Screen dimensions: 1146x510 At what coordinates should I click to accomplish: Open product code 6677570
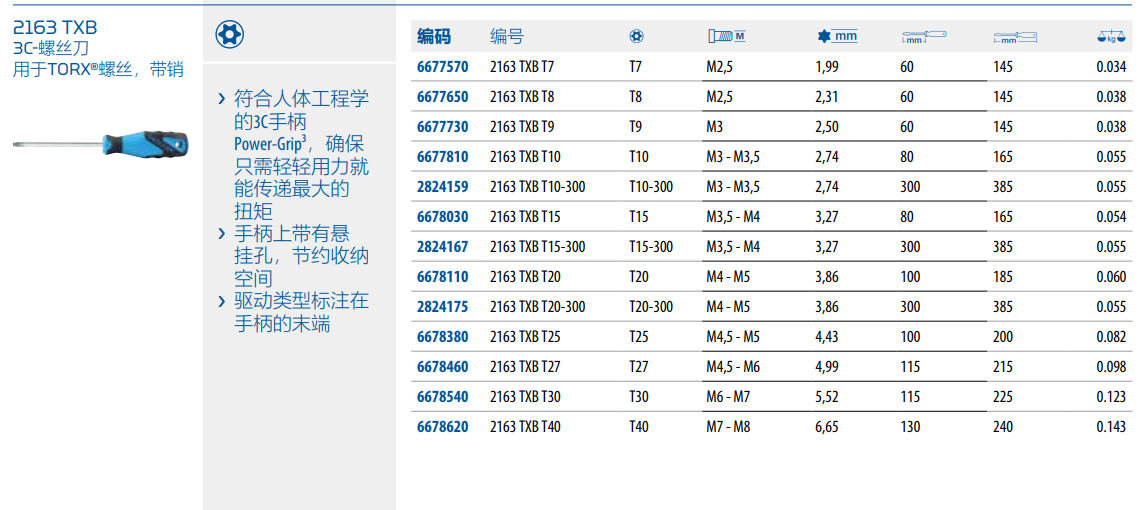click(x=442, y=67)
